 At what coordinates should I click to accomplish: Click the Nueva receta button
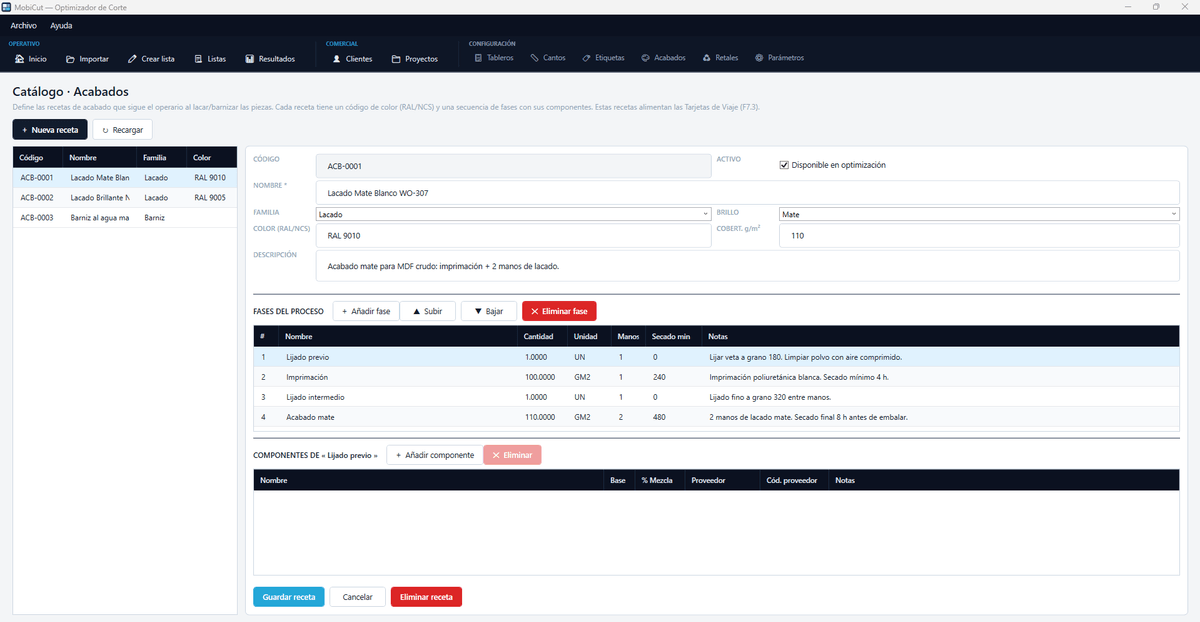point(49,130)
